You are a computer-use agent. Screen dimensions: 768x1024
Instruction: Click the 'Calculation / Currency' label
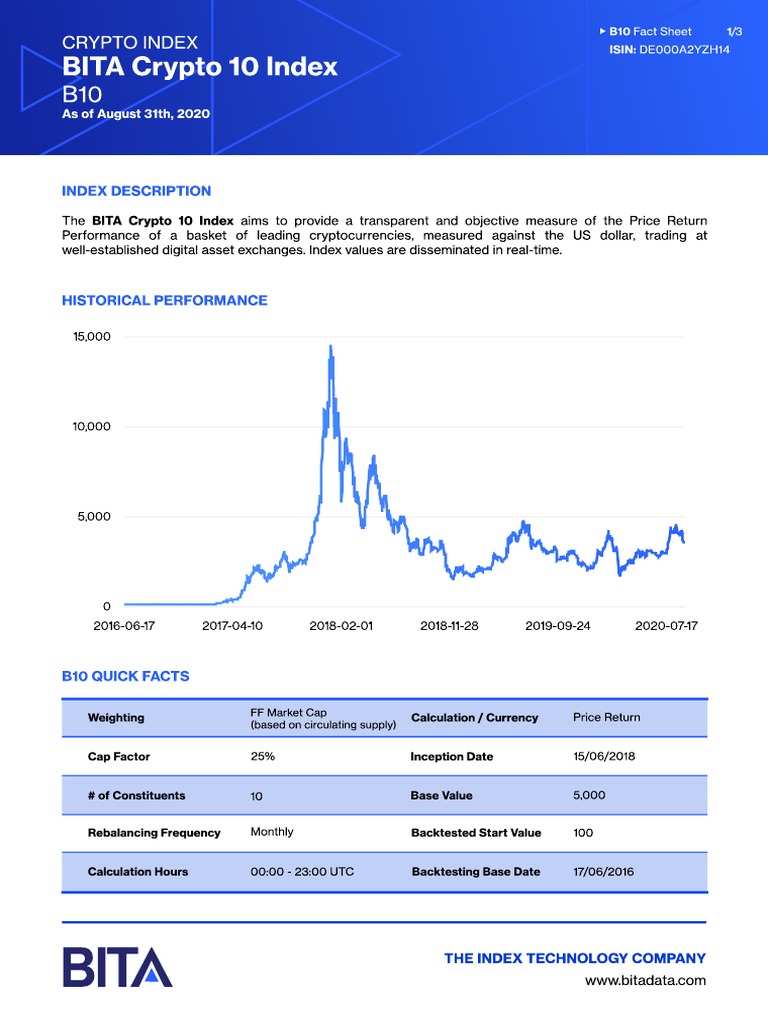(x=475, y=718)
